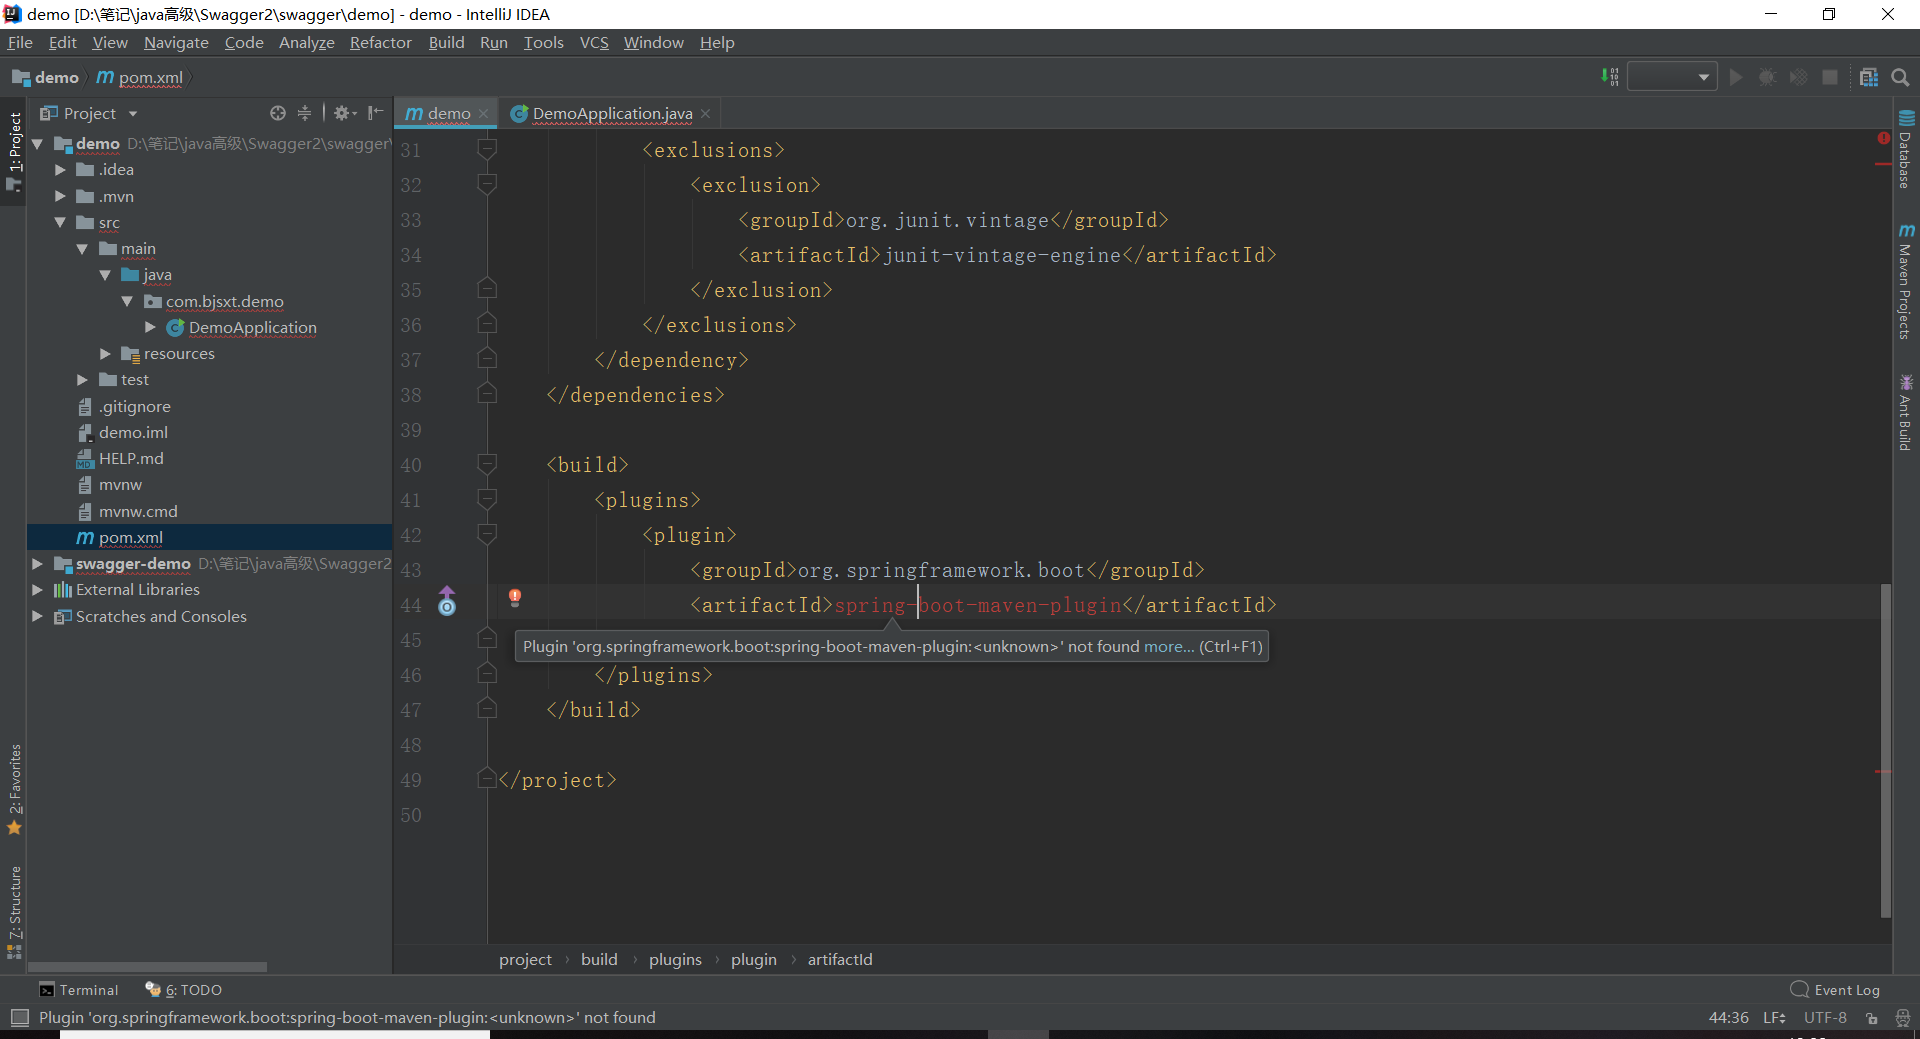Click the red error indicator atop the scrollbar
This screenshot has height=1039, width=1920.
[x=1884, y=138]
